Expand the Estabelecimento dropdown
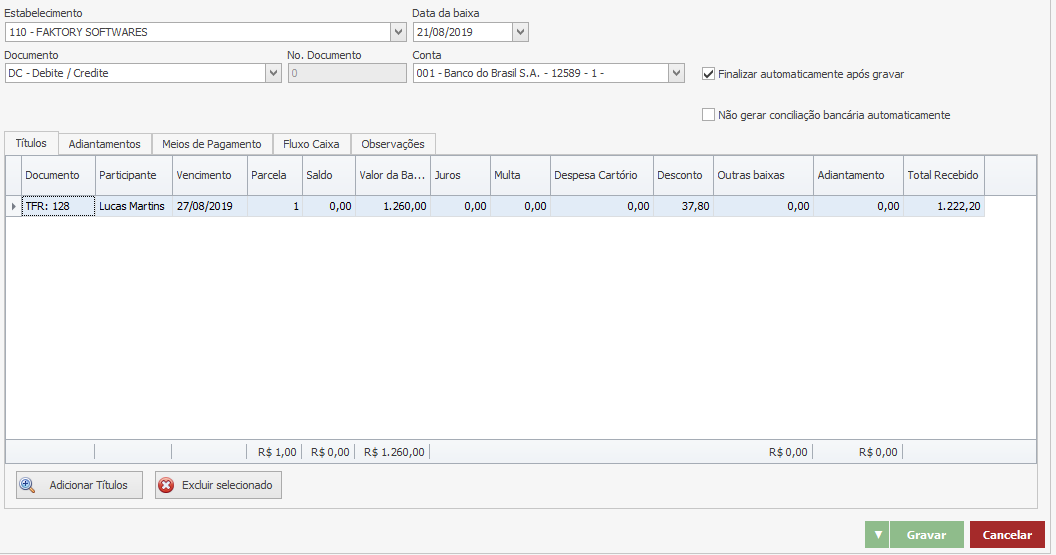This screenshot has width=1056, height=555. (x=399, y=32)
